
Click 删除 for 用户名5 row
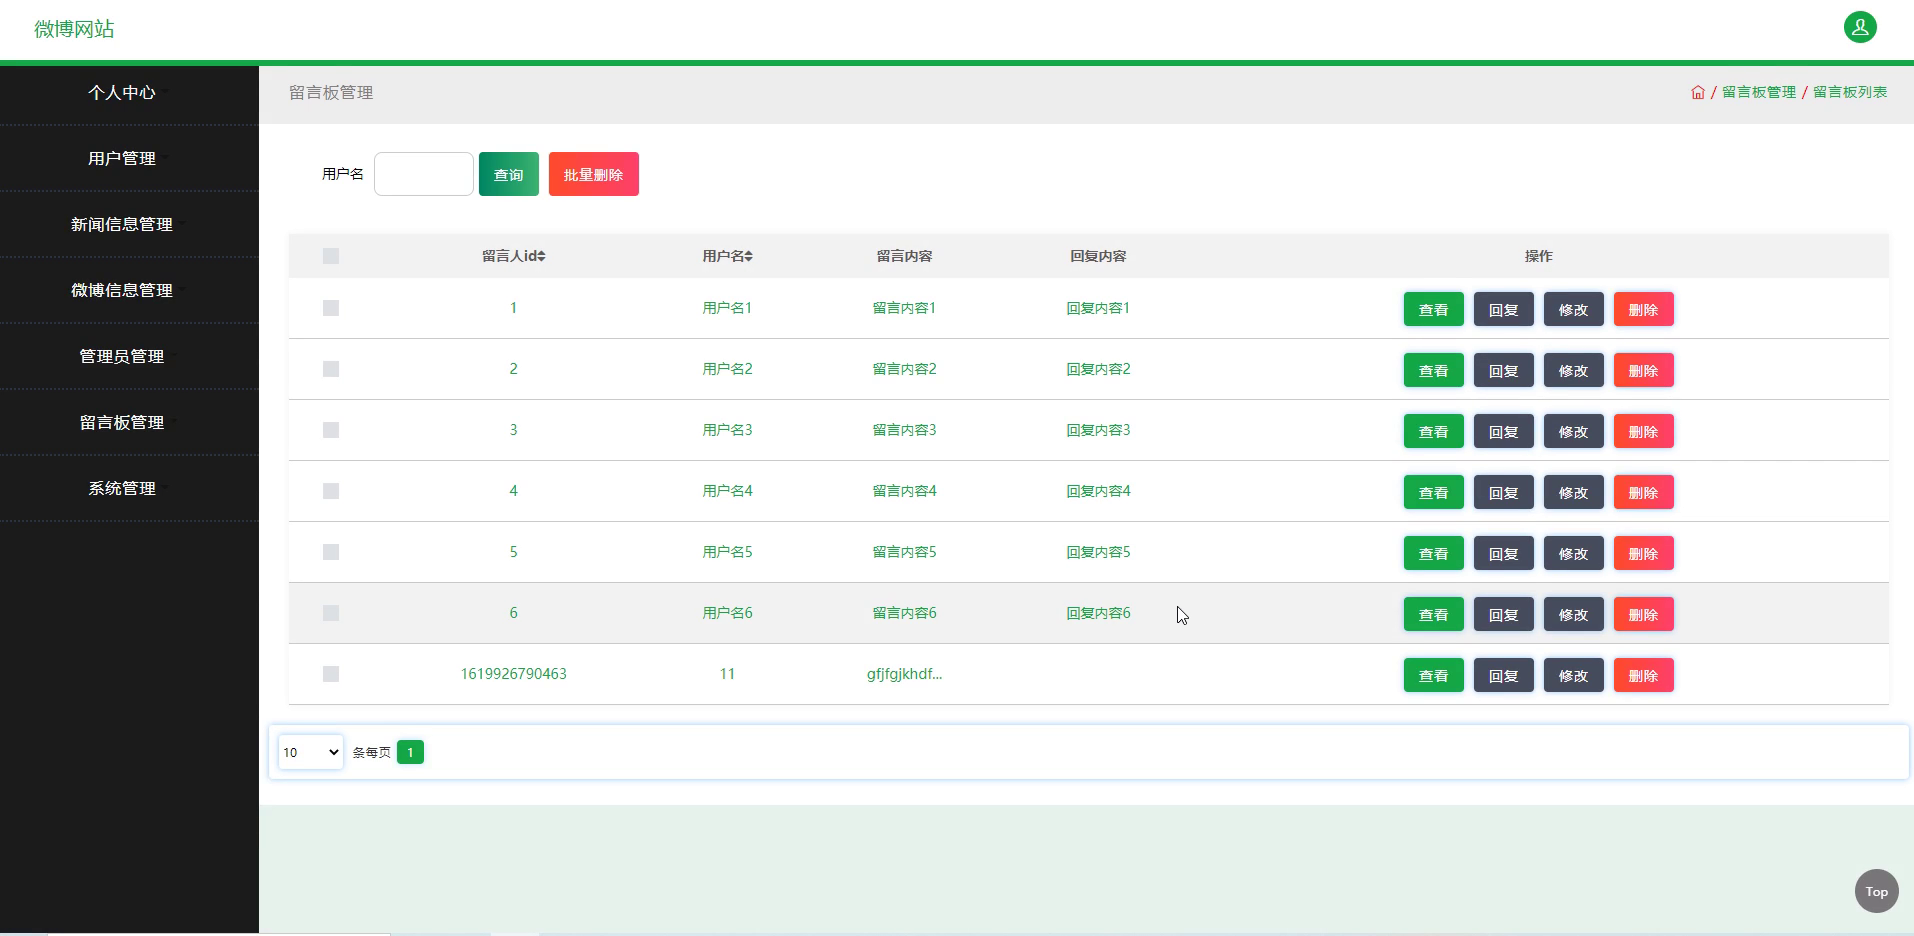pos(1644,553)
